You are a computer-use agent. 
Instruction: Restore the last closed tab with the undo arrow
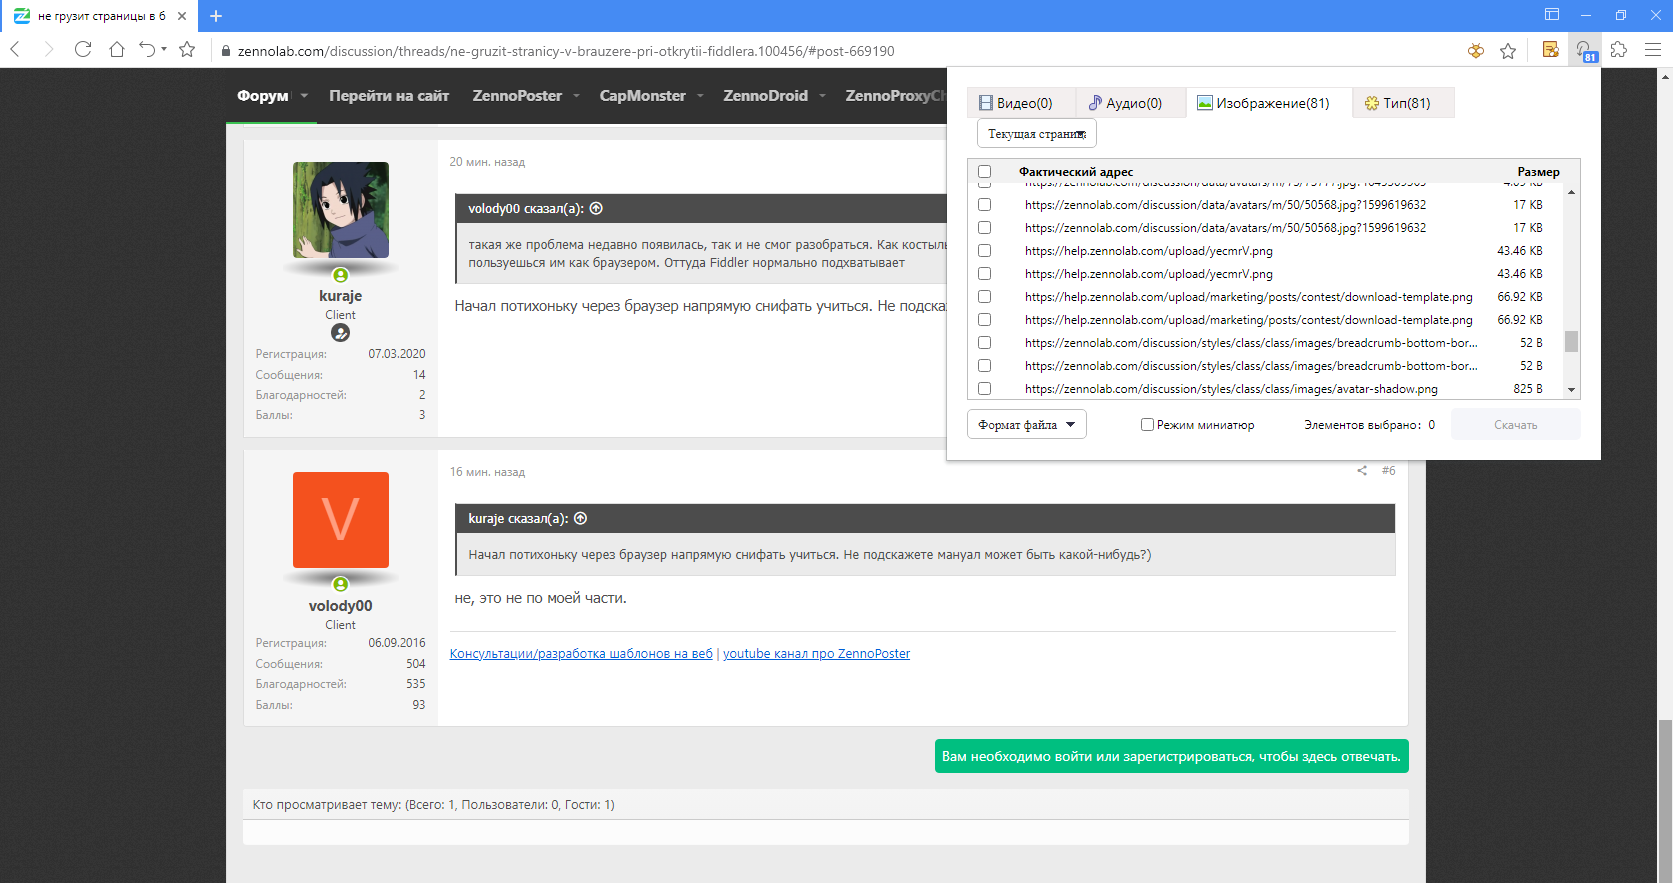147,49
